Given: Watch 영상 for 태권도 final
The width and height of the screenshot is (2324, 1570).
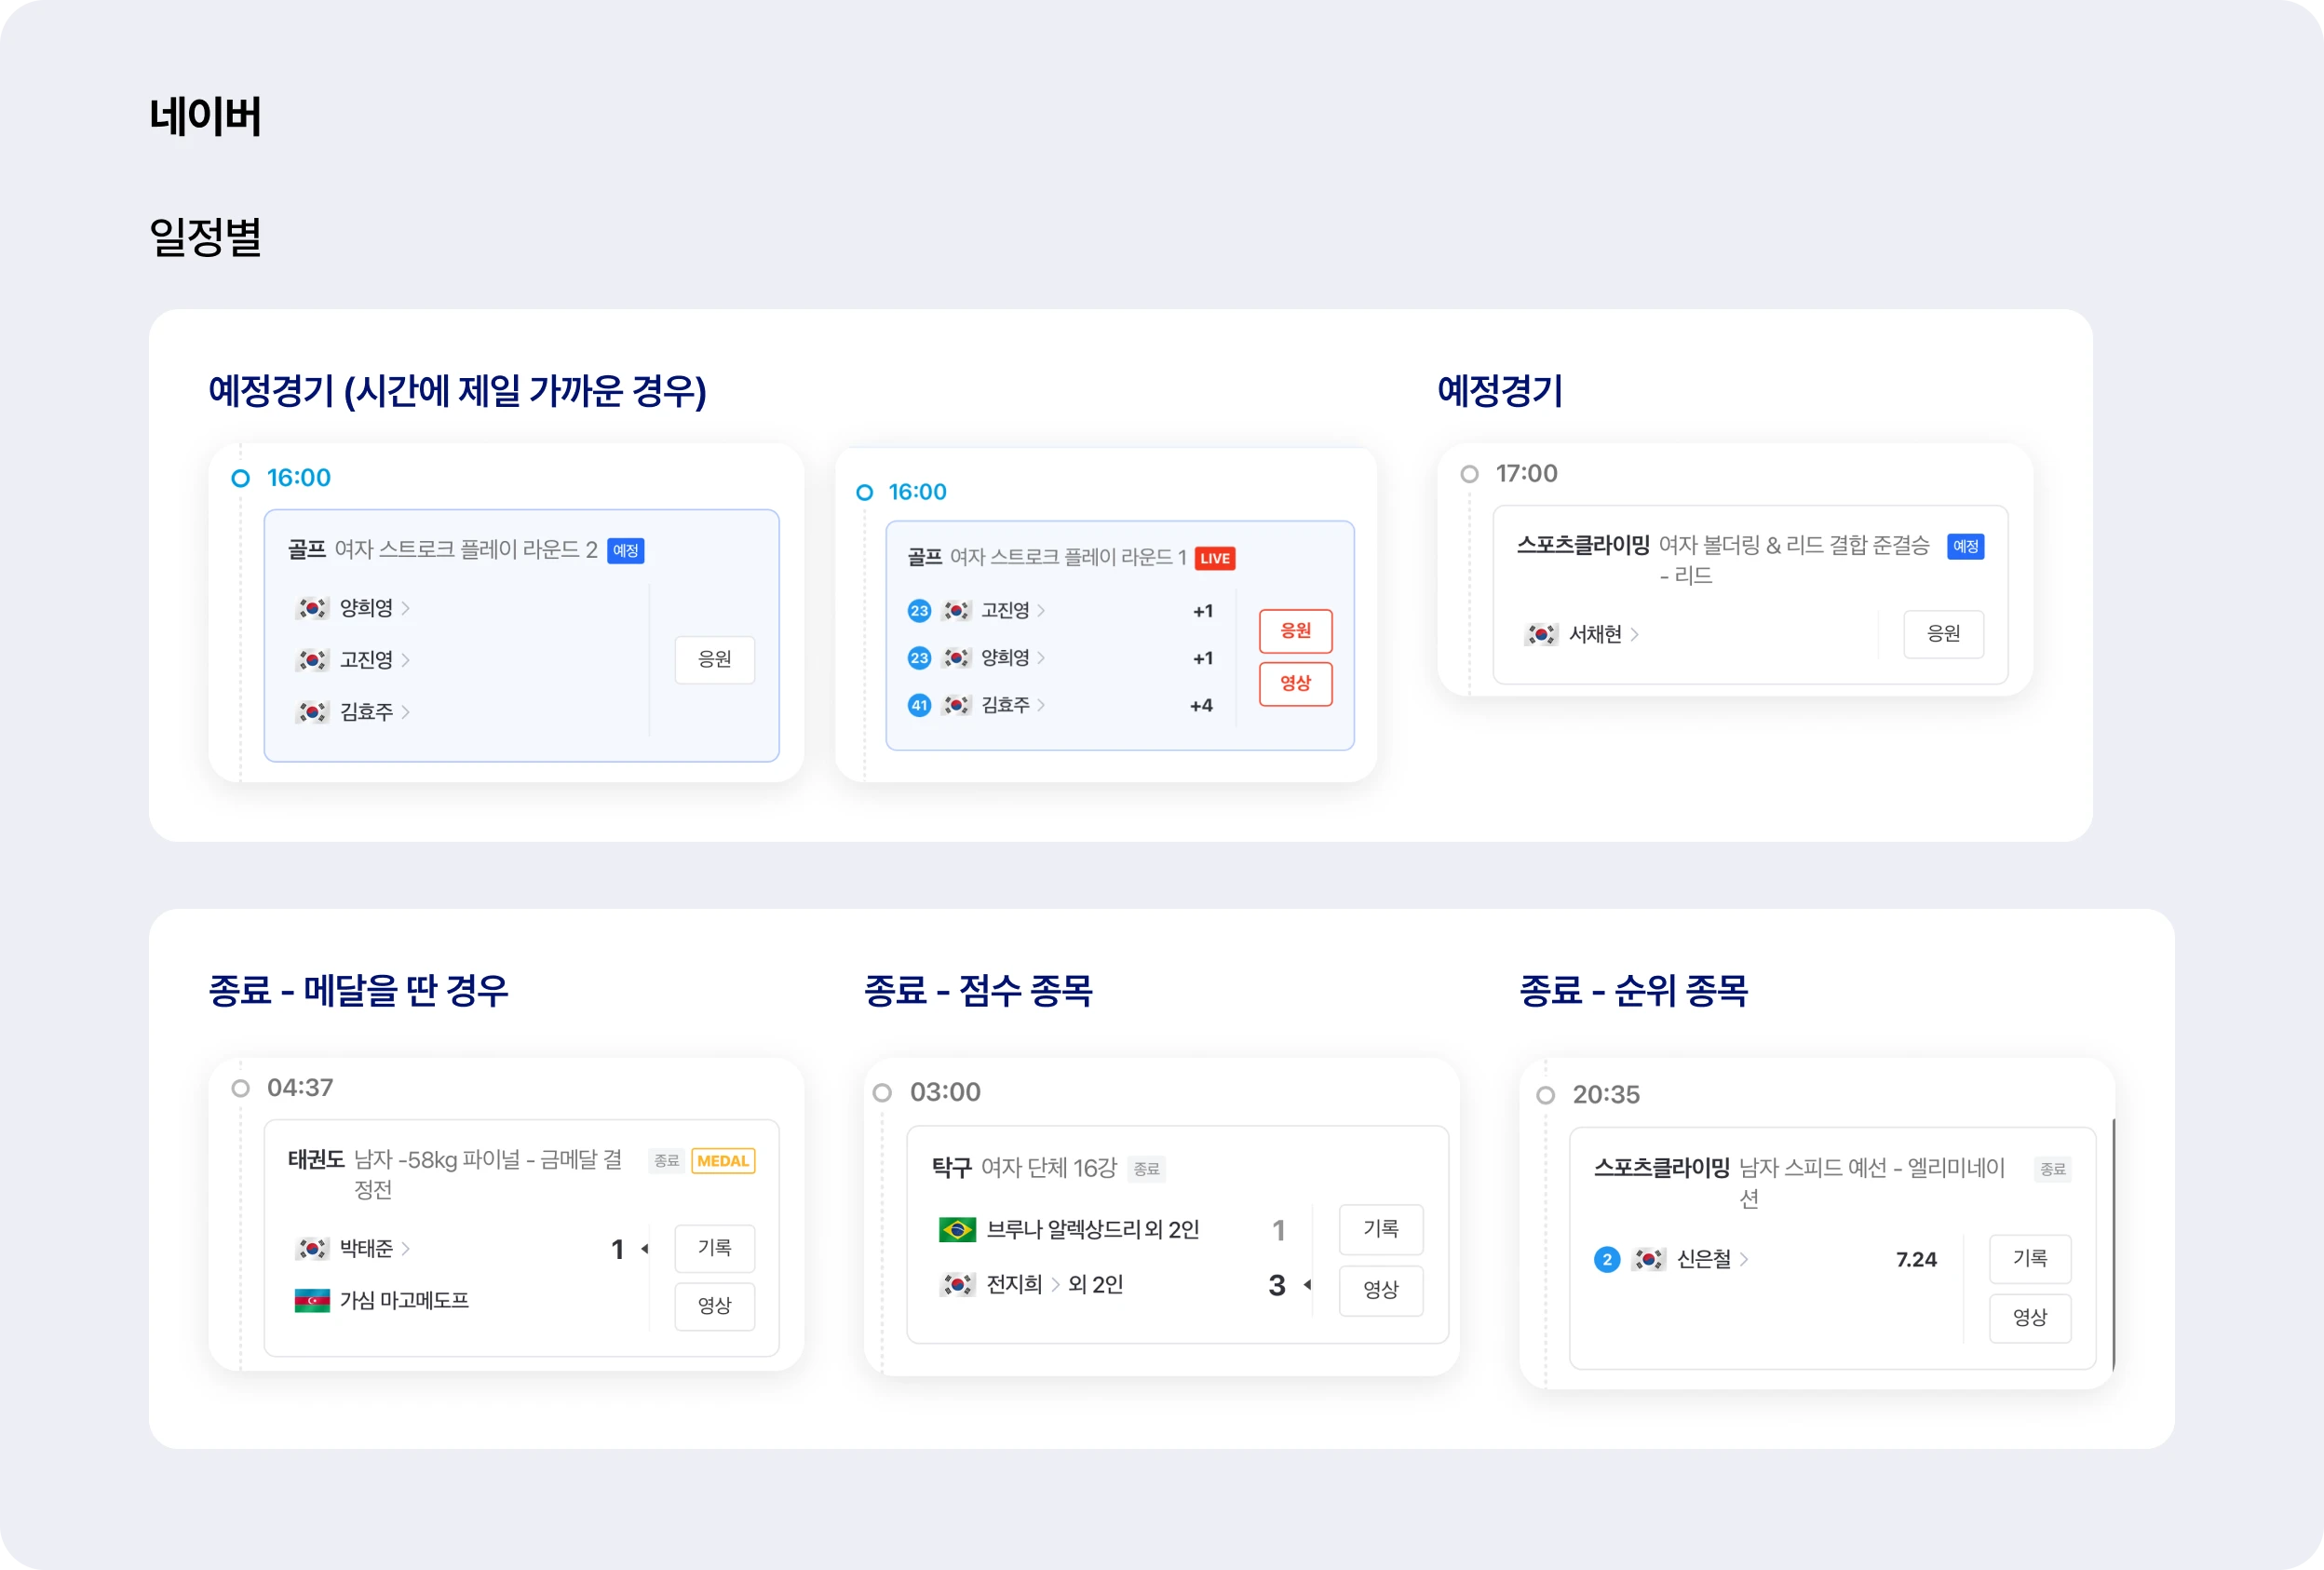Looking at the screenshot, I should pos(715,1306).
